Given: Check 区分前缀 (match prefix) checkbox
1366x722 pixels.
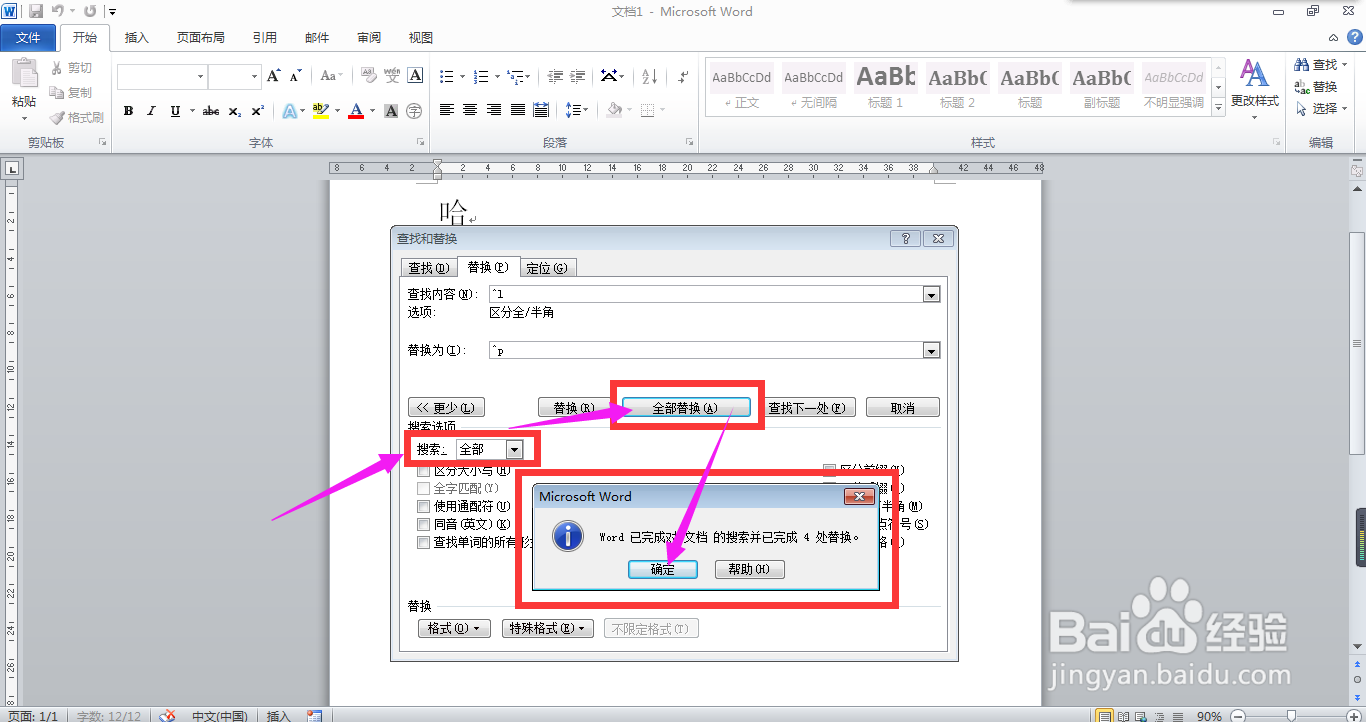Looking at the screenshot, I should pos(830,469).
